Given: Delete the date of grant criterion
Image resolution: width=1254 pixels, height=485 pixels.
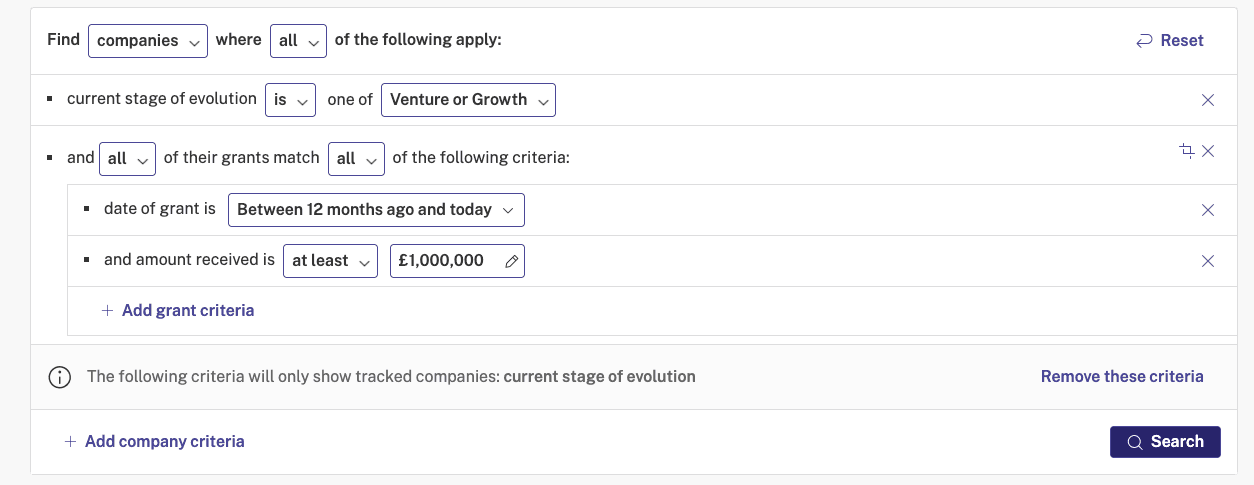Looking at the screenshot, I should click(1207, 210).
